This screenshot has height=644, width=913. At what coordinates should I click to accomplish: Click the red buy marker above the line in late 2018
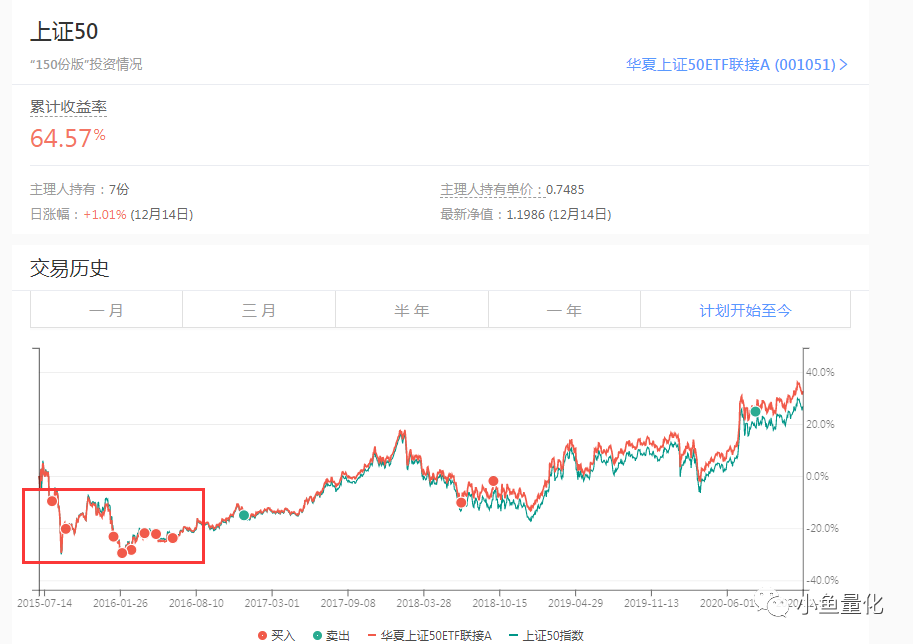(493, 481)
